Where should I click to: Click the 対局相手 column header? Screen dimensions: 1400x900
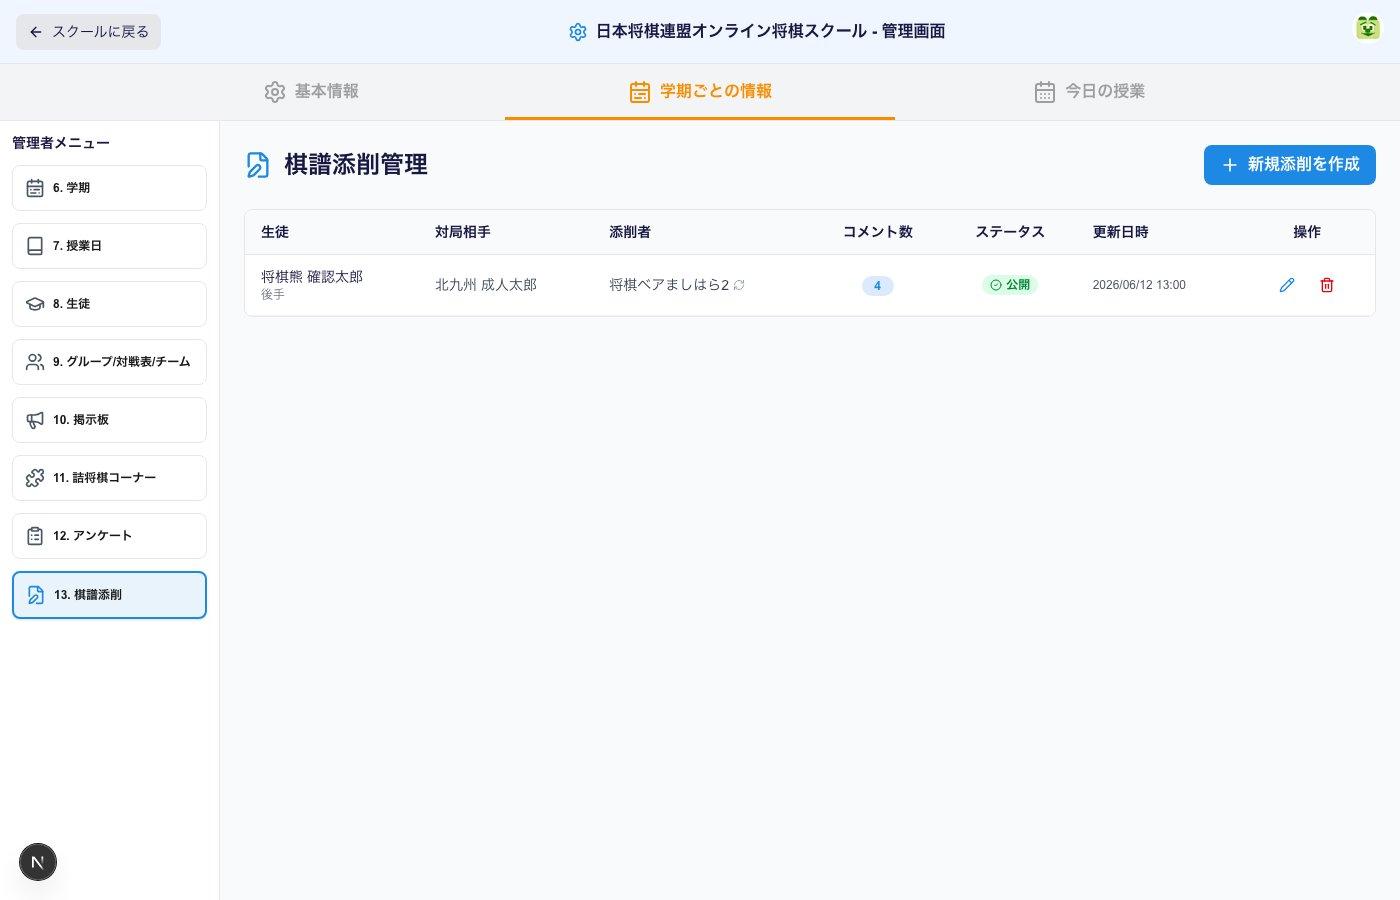tap(463, 232)
